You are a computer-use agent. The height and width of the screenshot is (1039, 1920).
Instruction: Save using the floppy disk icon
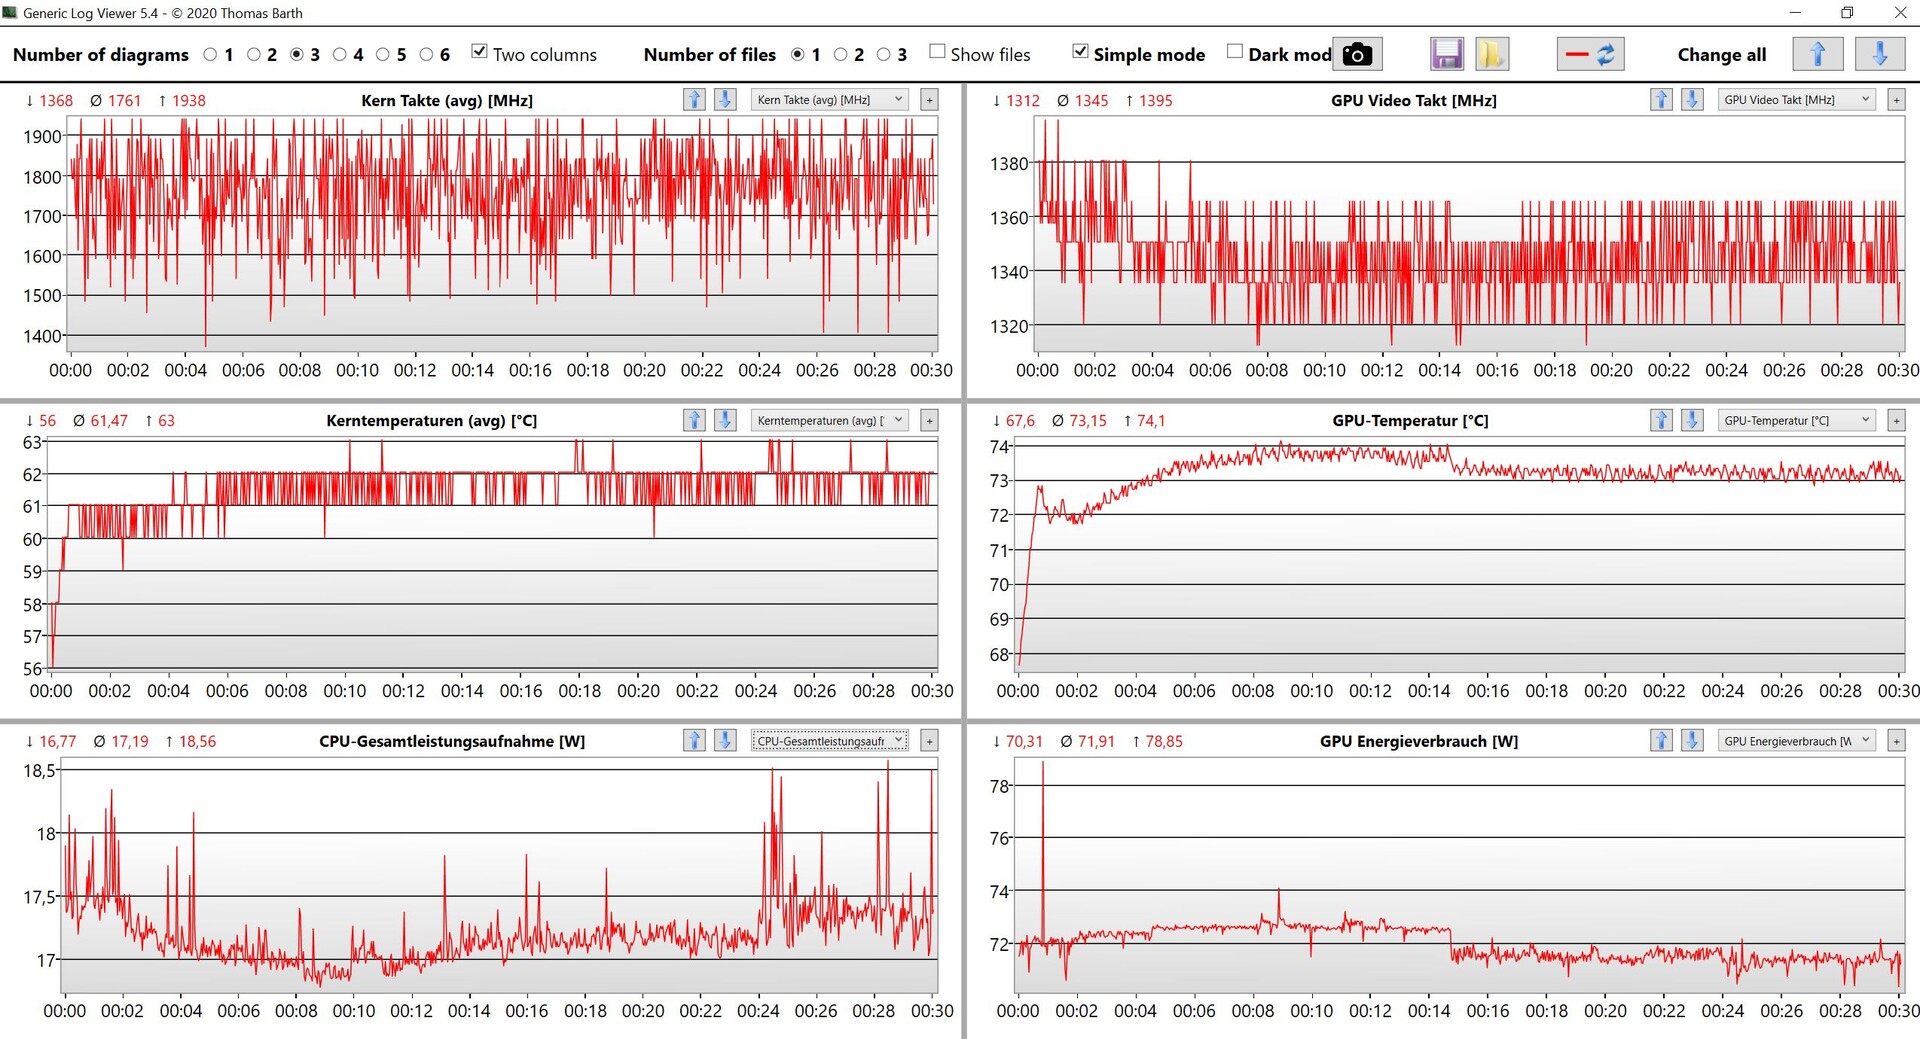pyautogui.click(x=1446, y=54)
